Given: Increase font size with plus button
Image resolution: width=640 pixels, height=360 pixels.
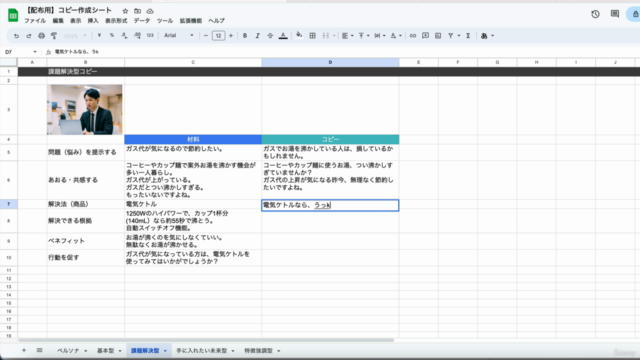Looking at the screenshot, I should point(231,36).
